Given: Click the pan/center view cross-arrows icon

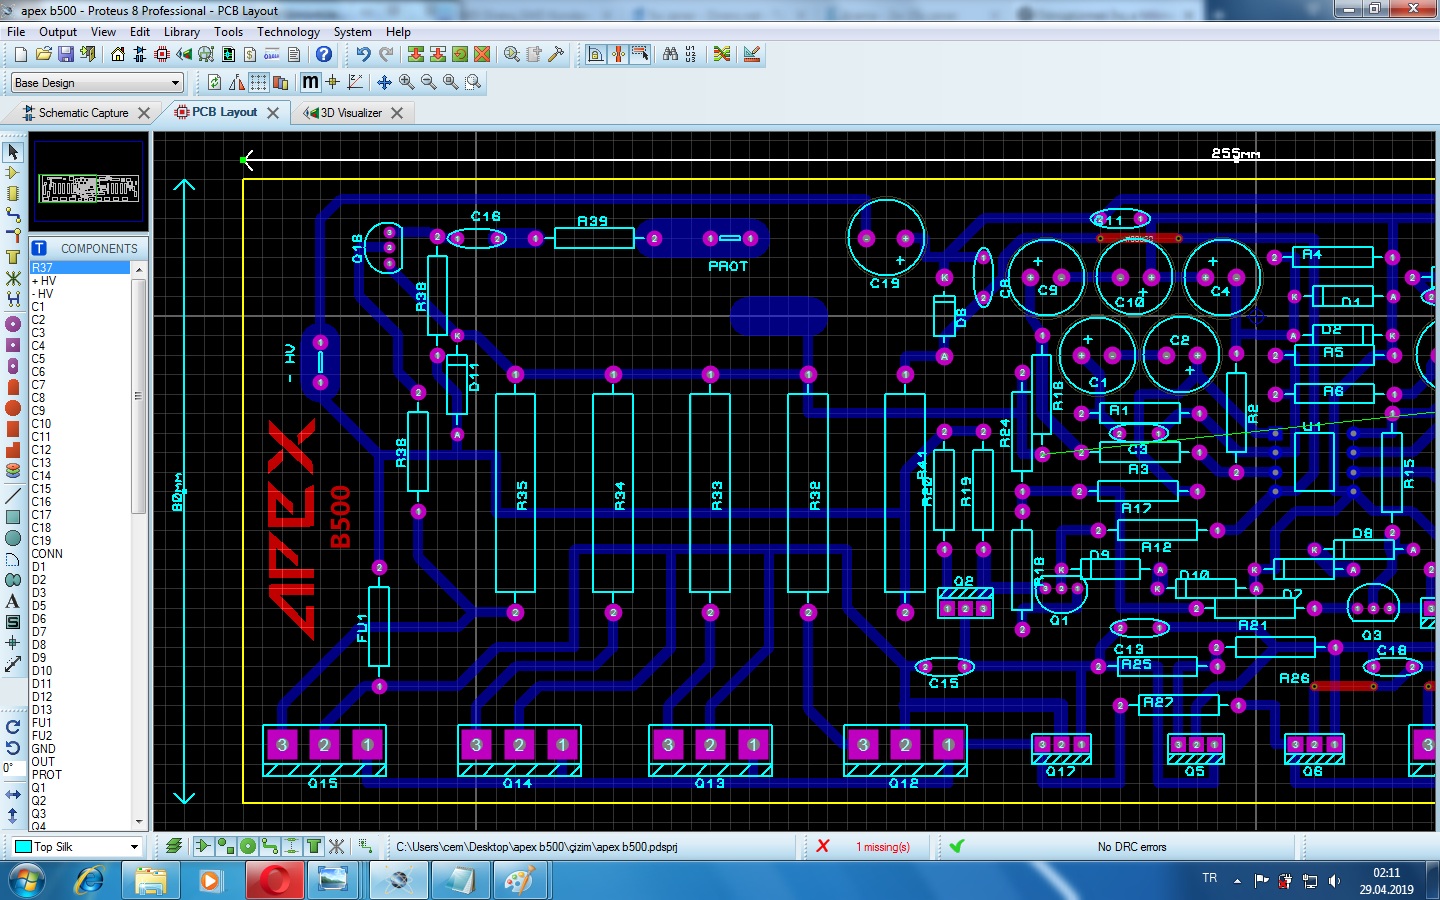Looking at the screenshot, I should [x=385, y=82].
